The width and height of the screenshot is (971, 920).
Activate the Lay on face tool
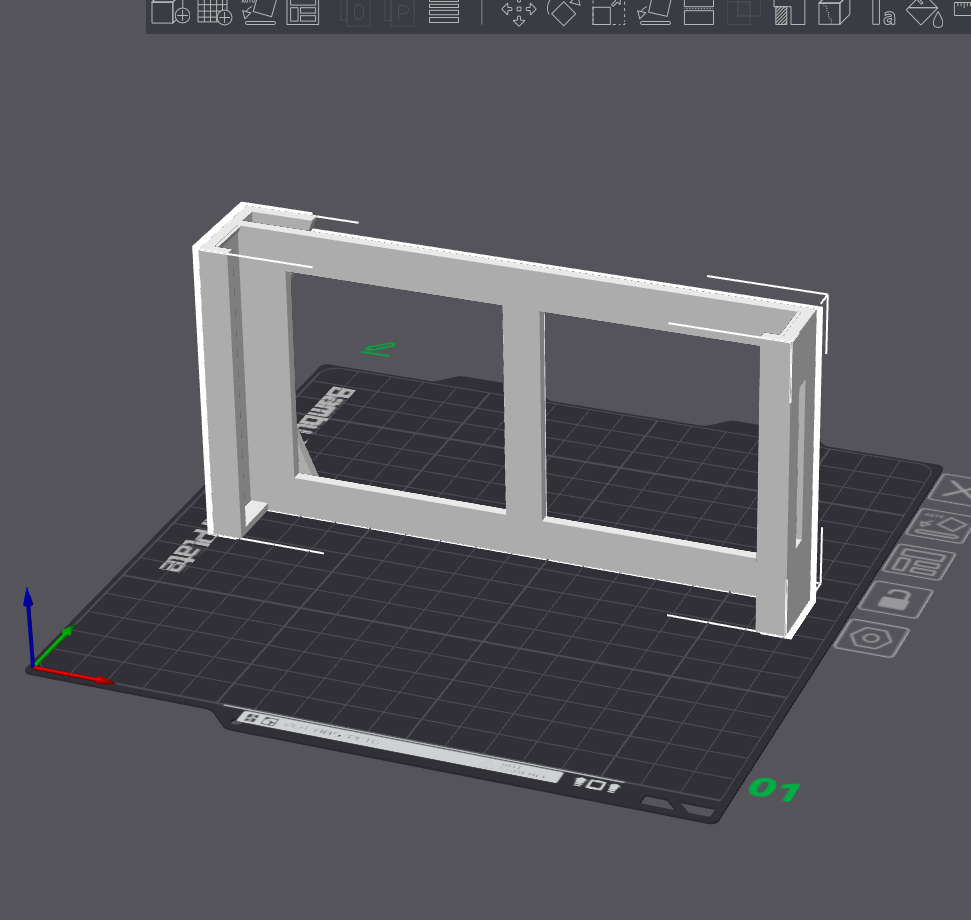tap(654, 12)
